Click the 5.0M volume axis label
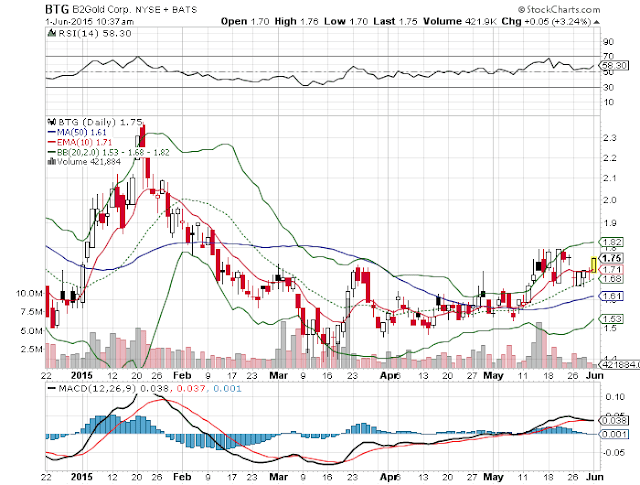The width and height of the screenshot is (640, 485). coord(31,331)
